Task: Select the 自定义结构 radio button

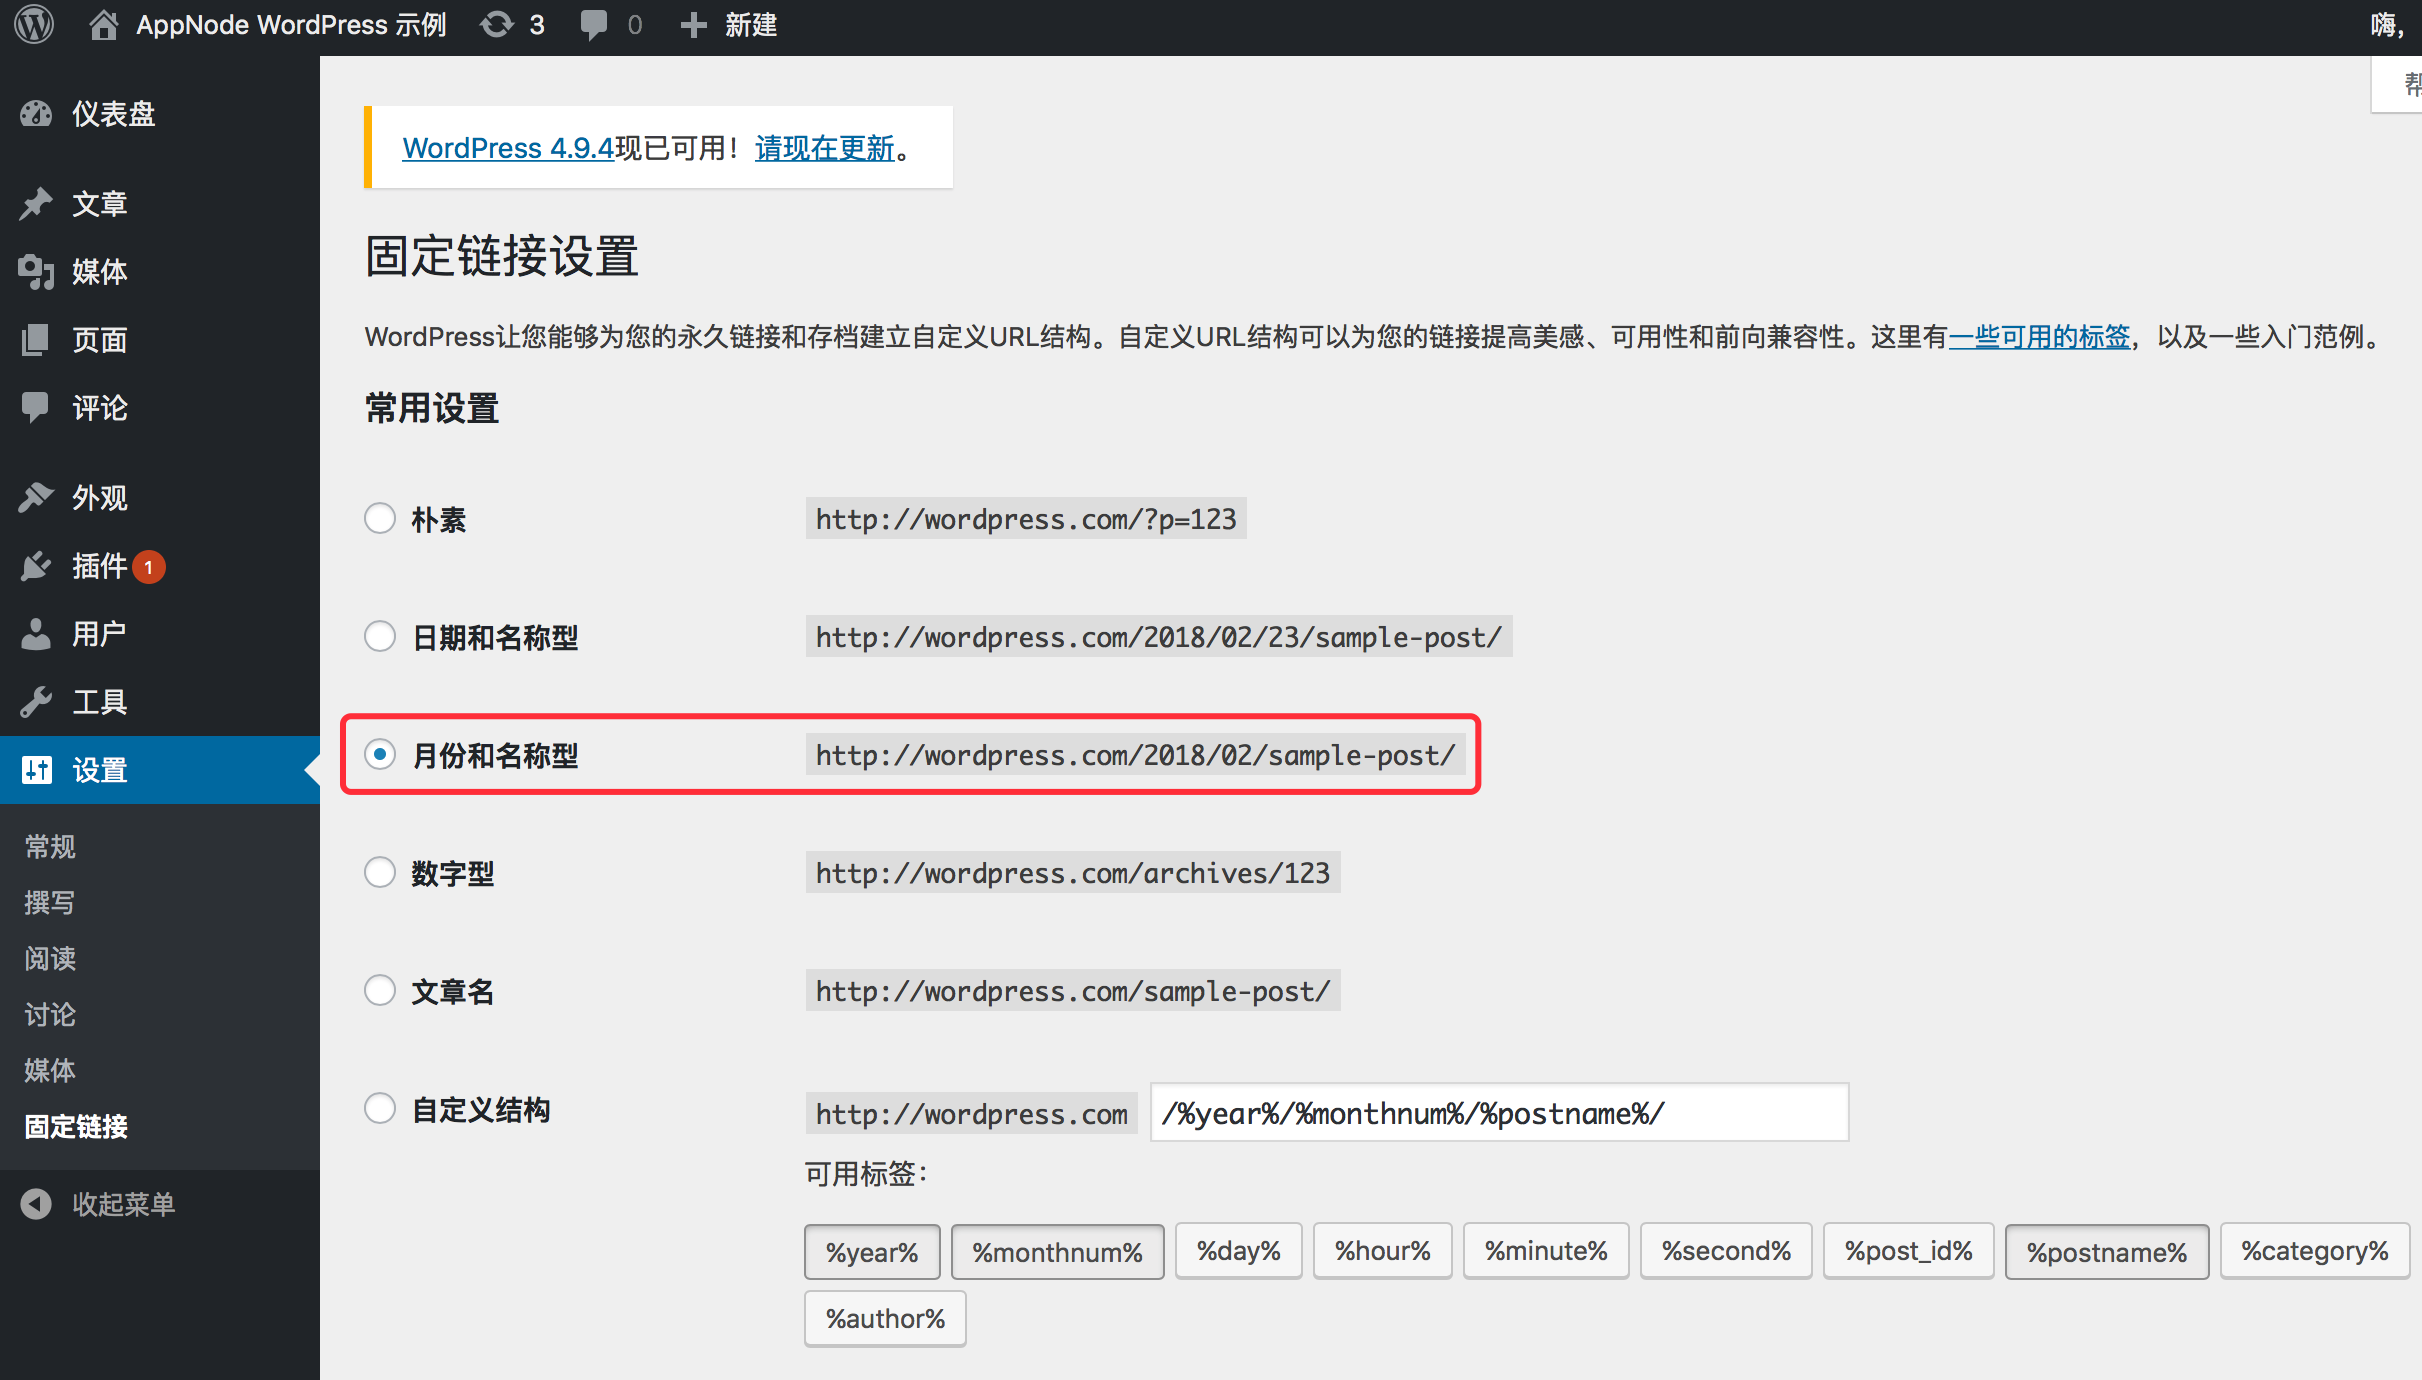Action: click(x=380, y=1108)
